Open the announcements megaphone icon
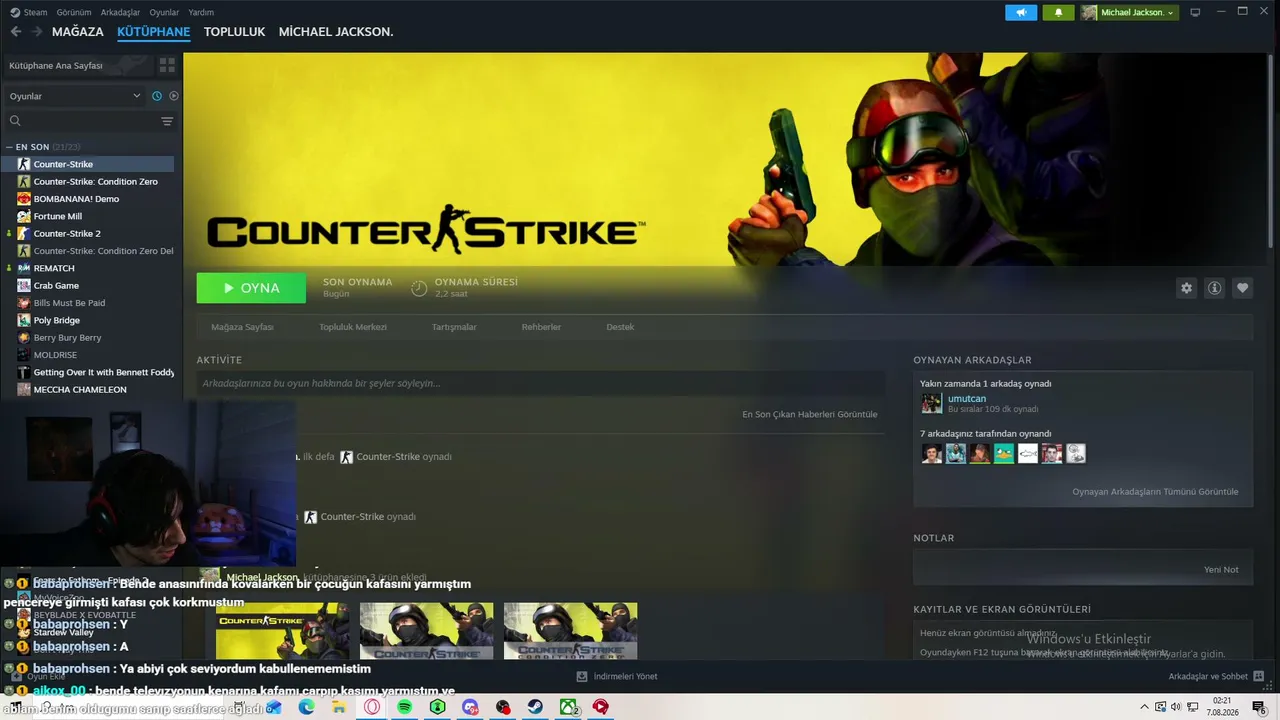Viewport: 1280px width, 720px height. click(1021, 12)
